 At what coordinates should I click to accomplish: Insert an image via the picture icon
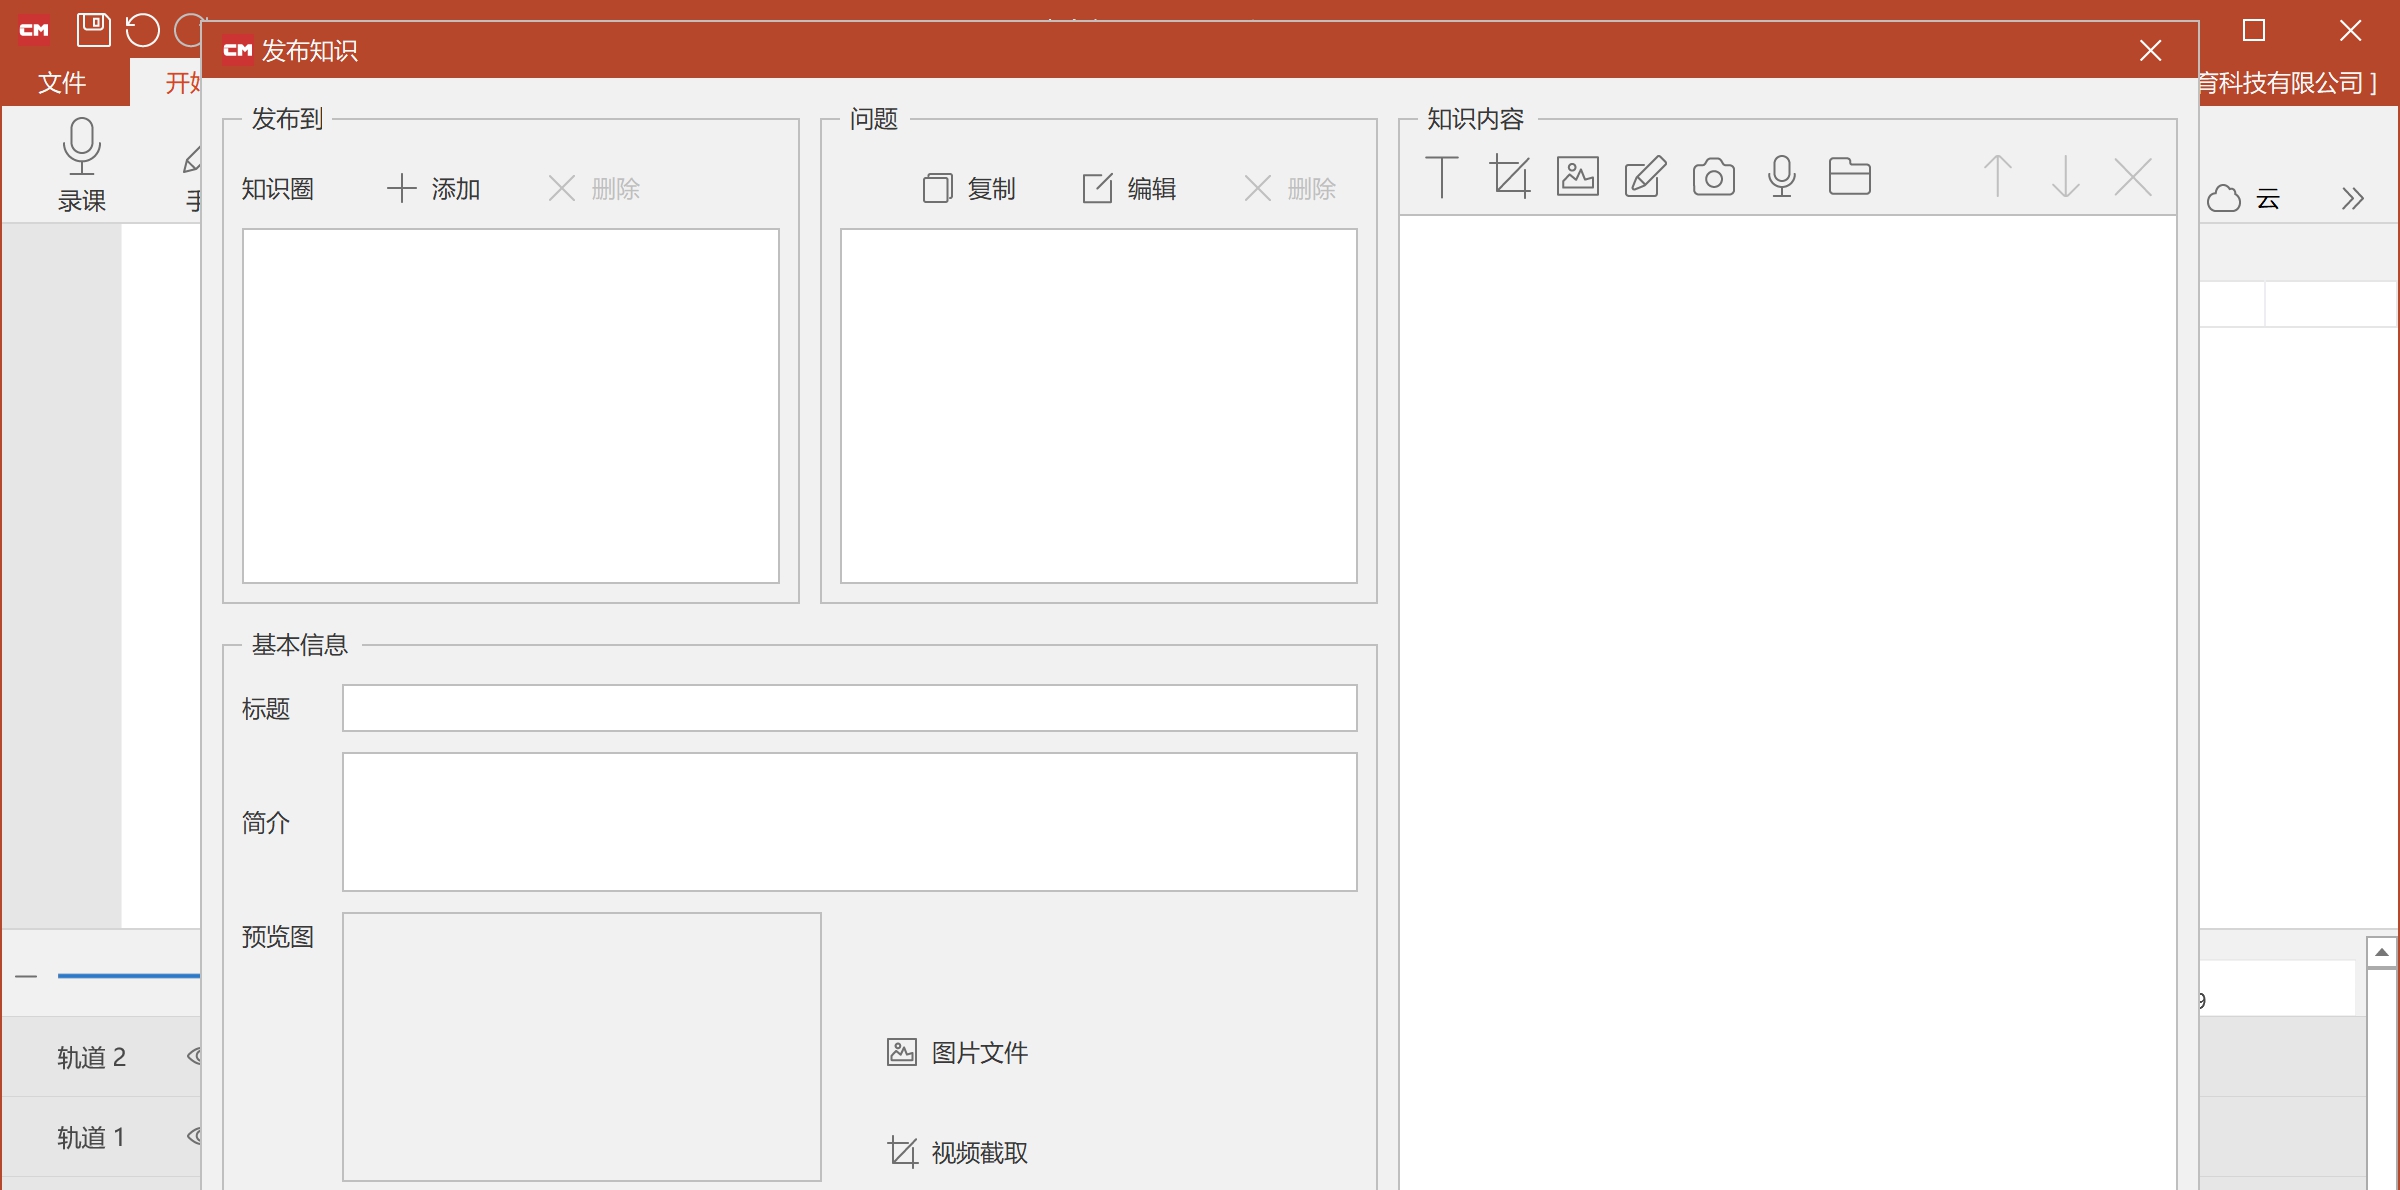tap(1578, 176)
